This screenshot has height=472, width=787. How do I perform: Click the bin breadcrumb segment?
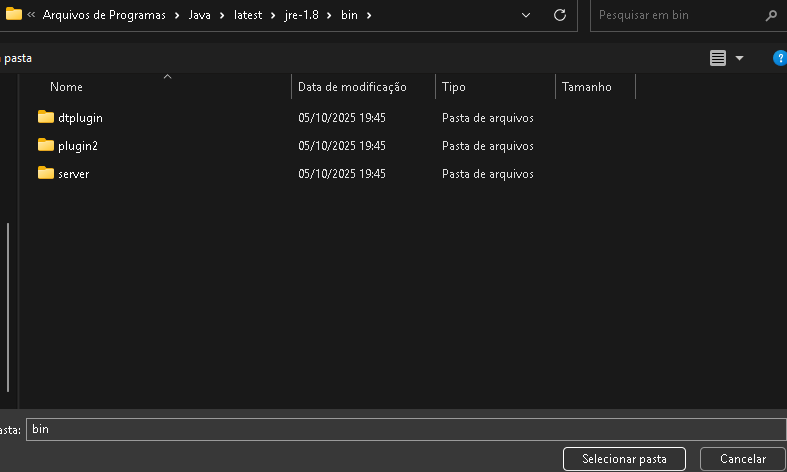click(x=349, y=15)
